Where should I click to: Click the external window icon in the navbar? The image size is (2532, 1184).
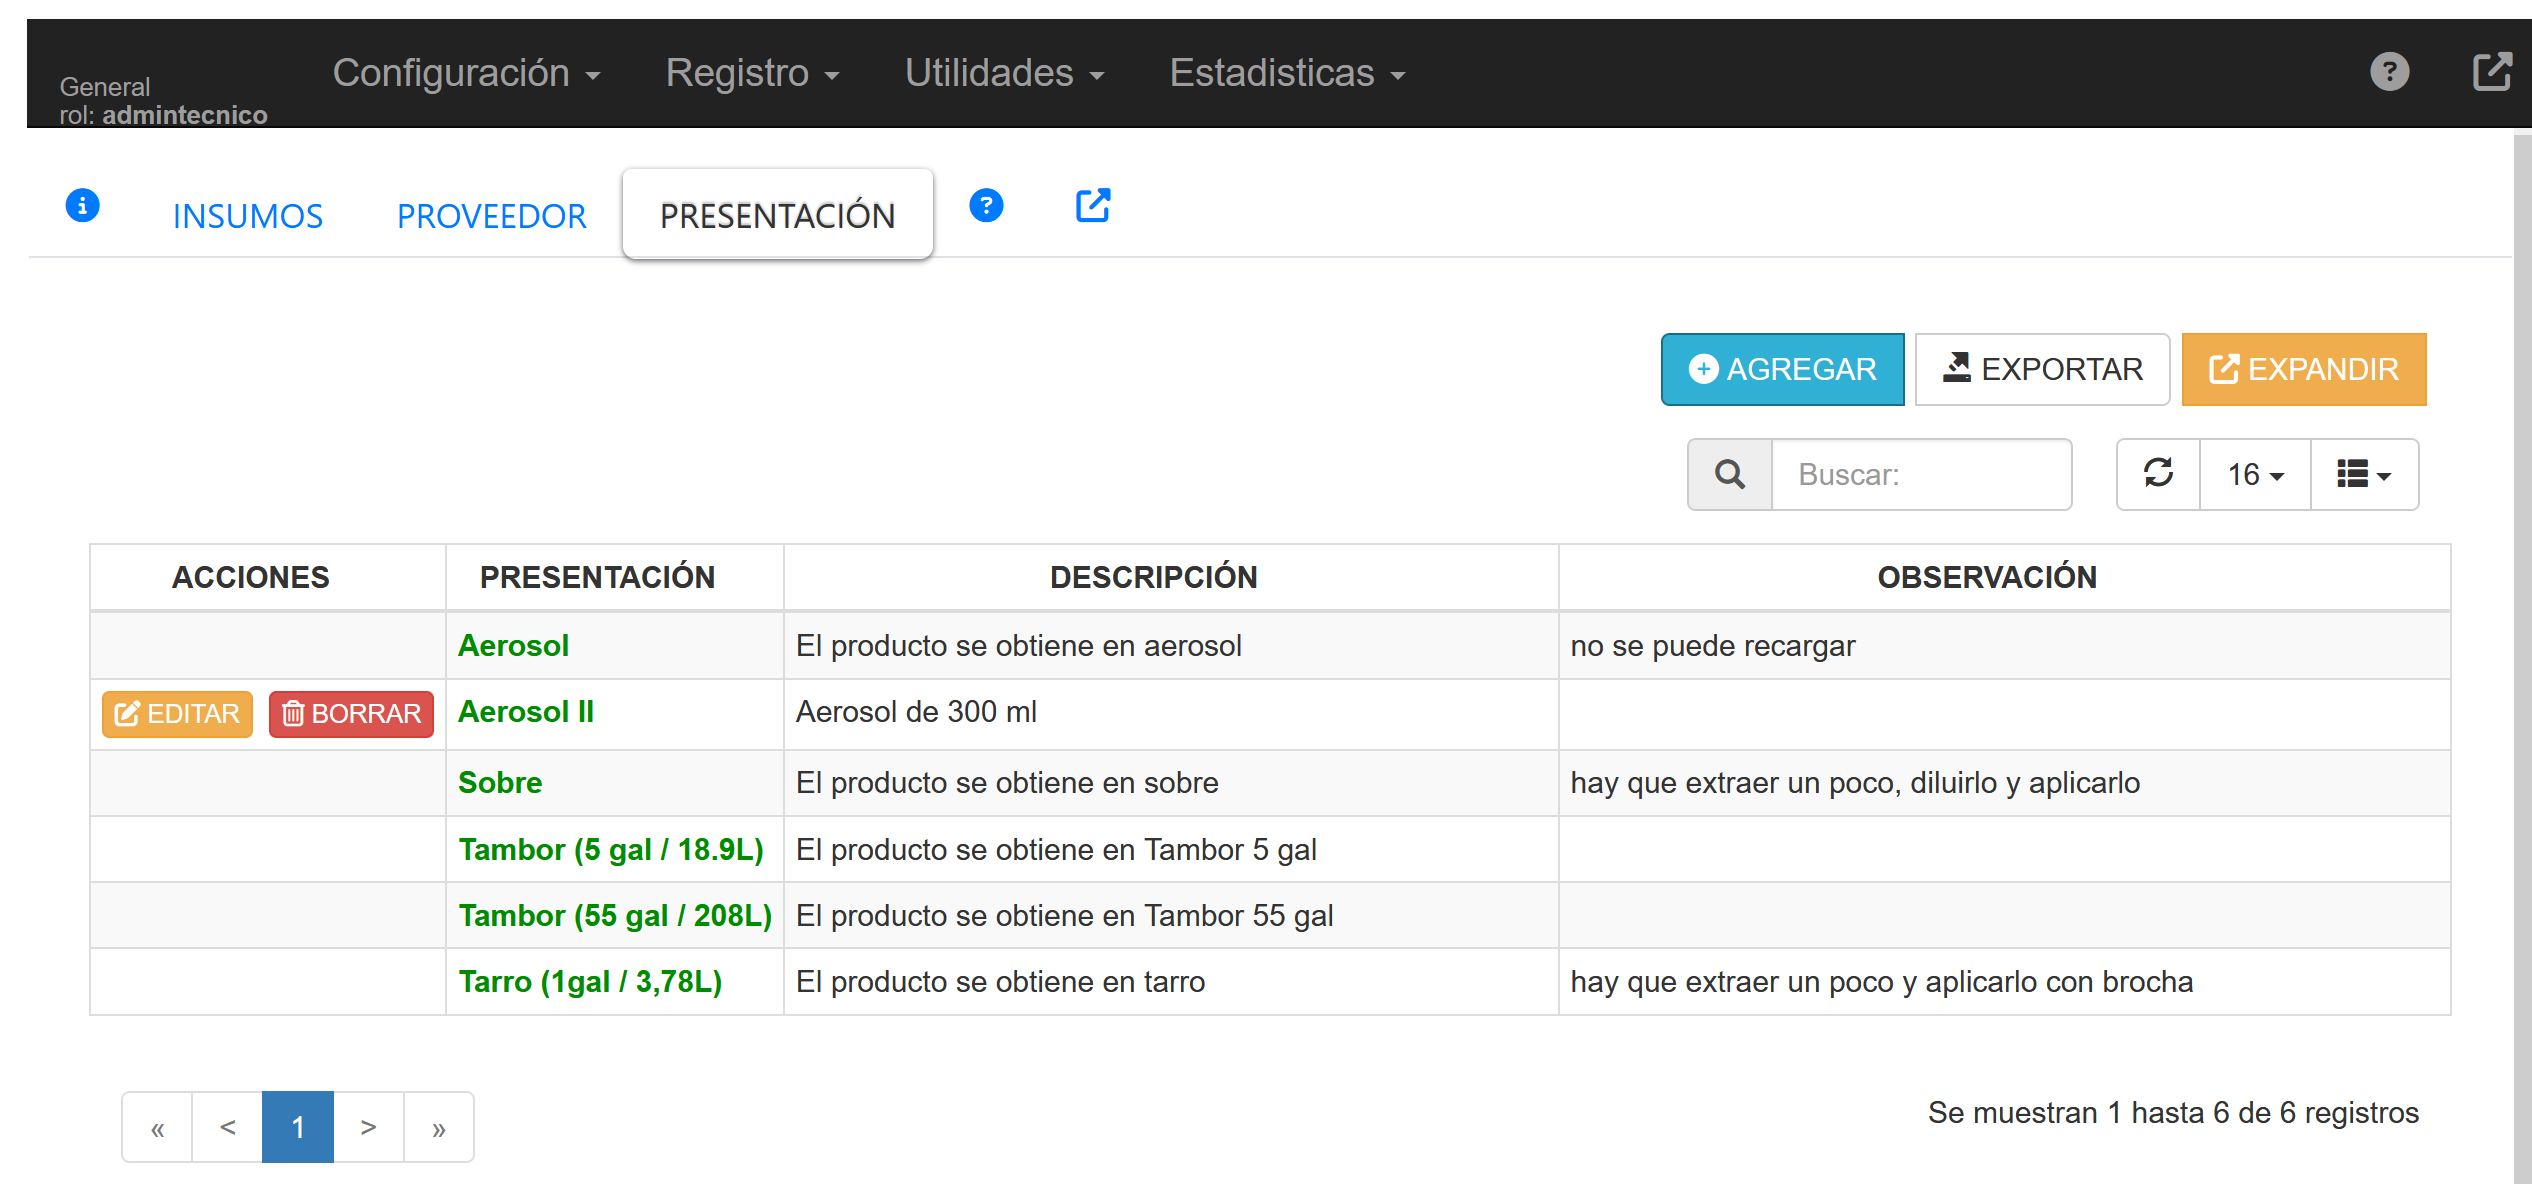click(x=2491, y=72)
